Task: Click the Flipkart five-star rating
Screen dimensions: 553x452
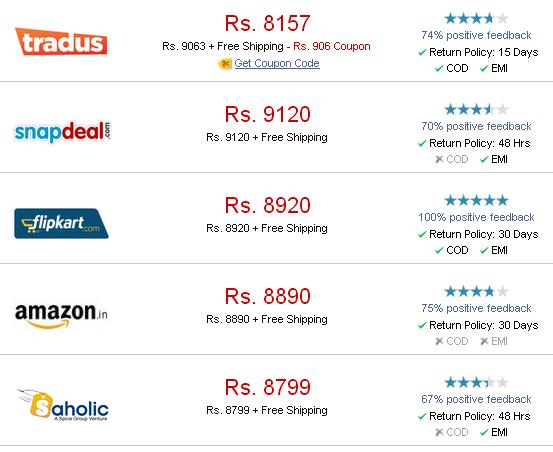Action: (x=476, y=201)
